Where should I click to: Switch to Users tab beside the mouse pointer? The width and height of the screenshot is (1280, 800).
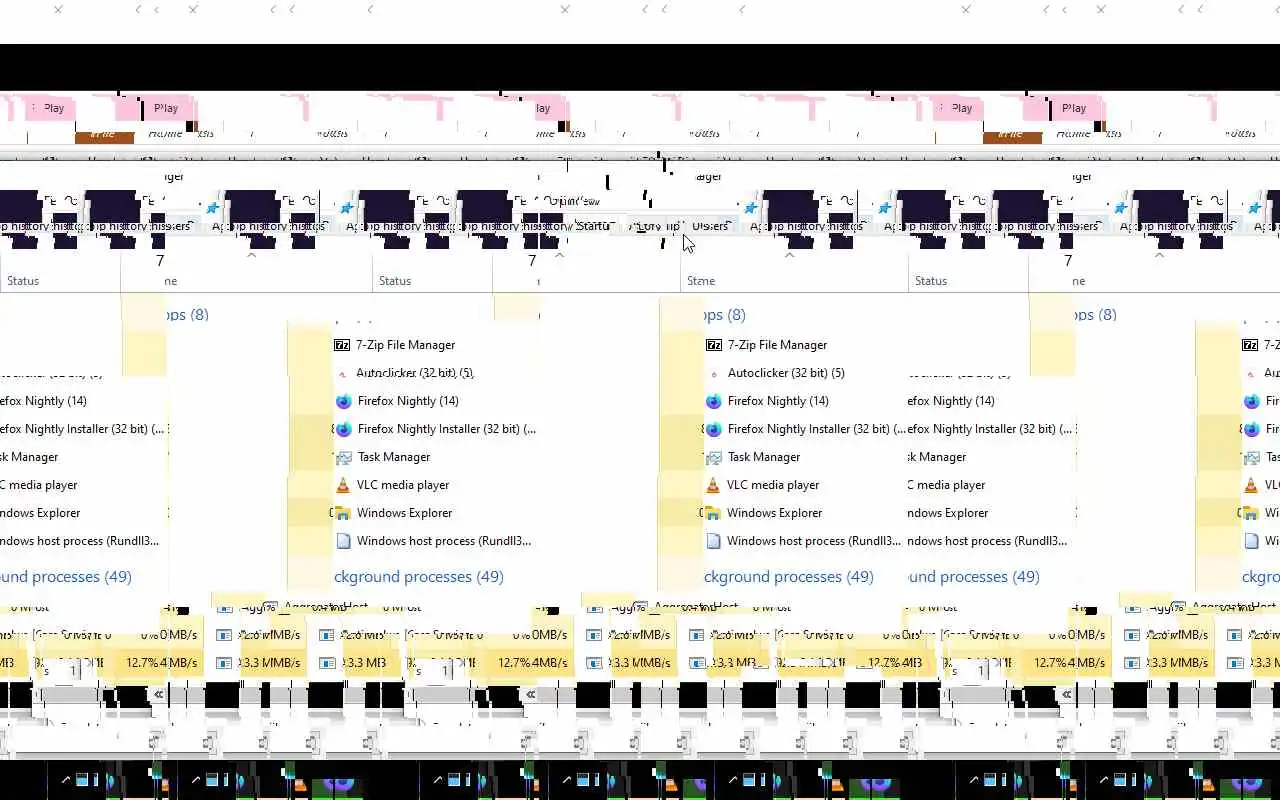(x=710, y=226)
